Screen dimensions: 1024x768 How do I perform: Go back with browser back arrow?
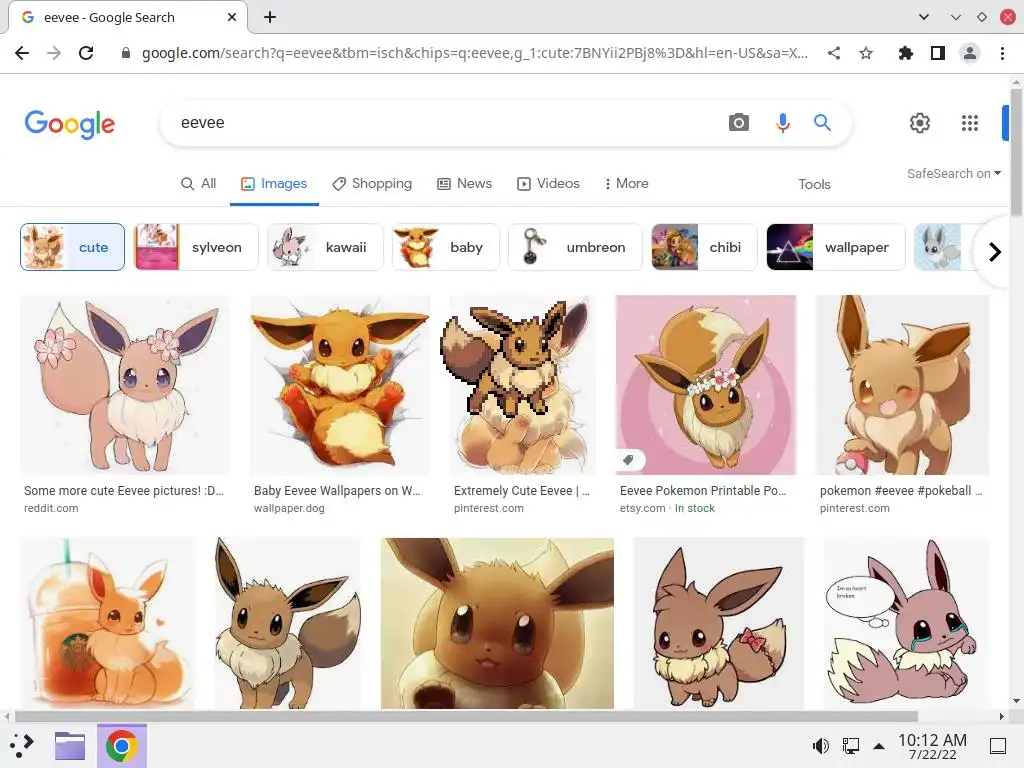pos(22,53)
